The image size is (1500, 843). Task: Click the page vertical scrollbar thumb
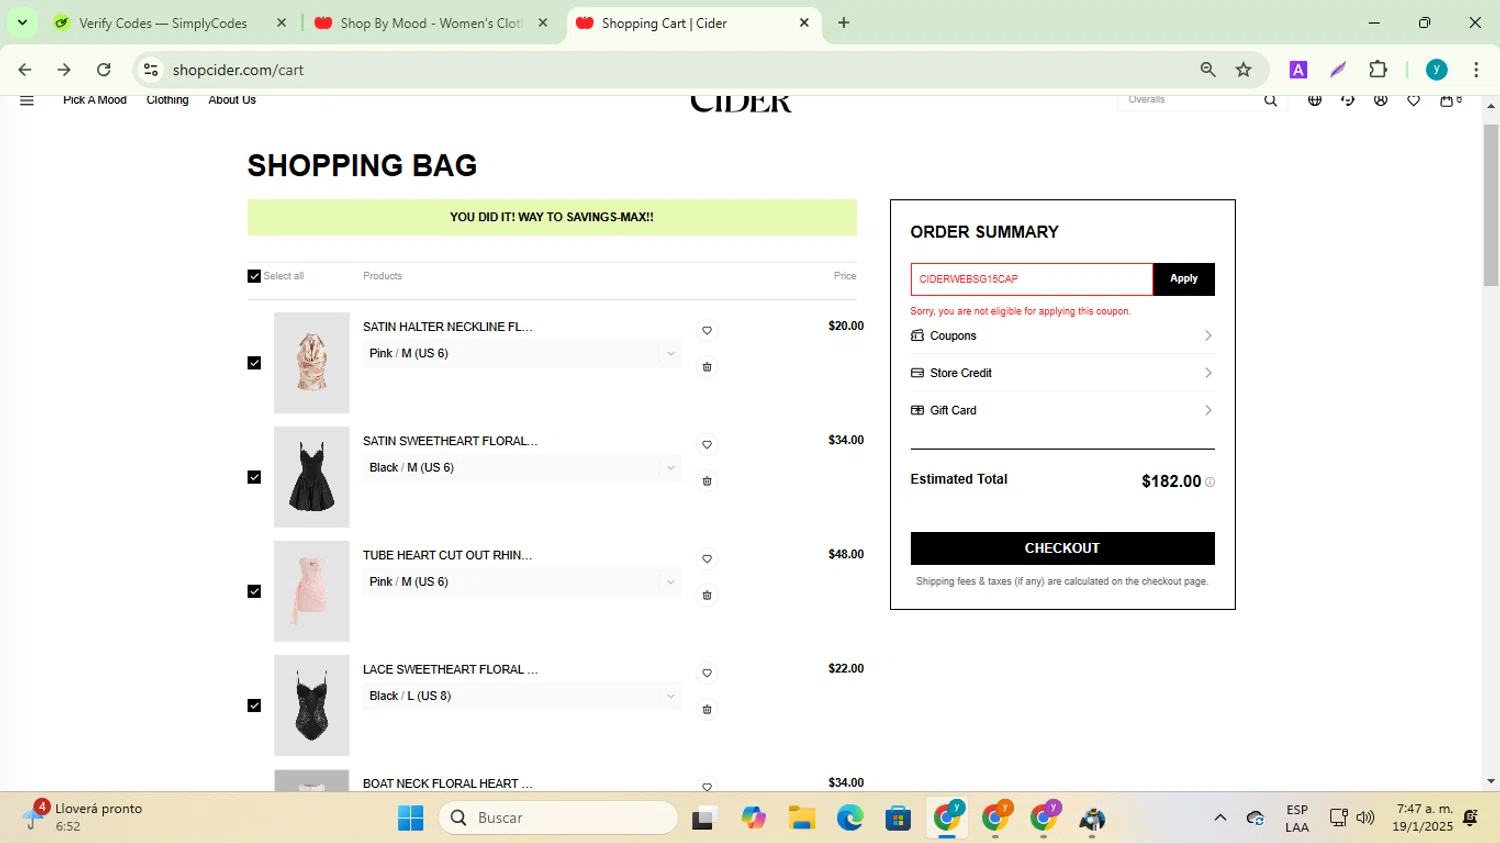[1491, 205]
